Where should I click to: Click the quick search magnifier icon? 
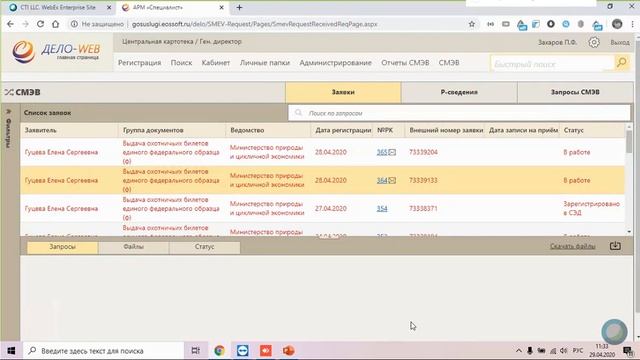622,62
